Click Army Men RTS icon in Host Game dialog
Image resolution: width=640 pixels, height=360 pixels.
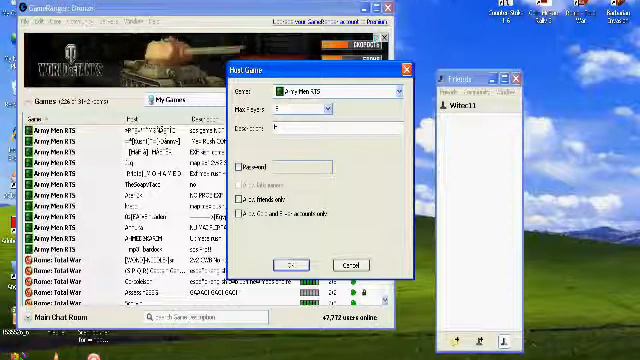click(280, 91)
